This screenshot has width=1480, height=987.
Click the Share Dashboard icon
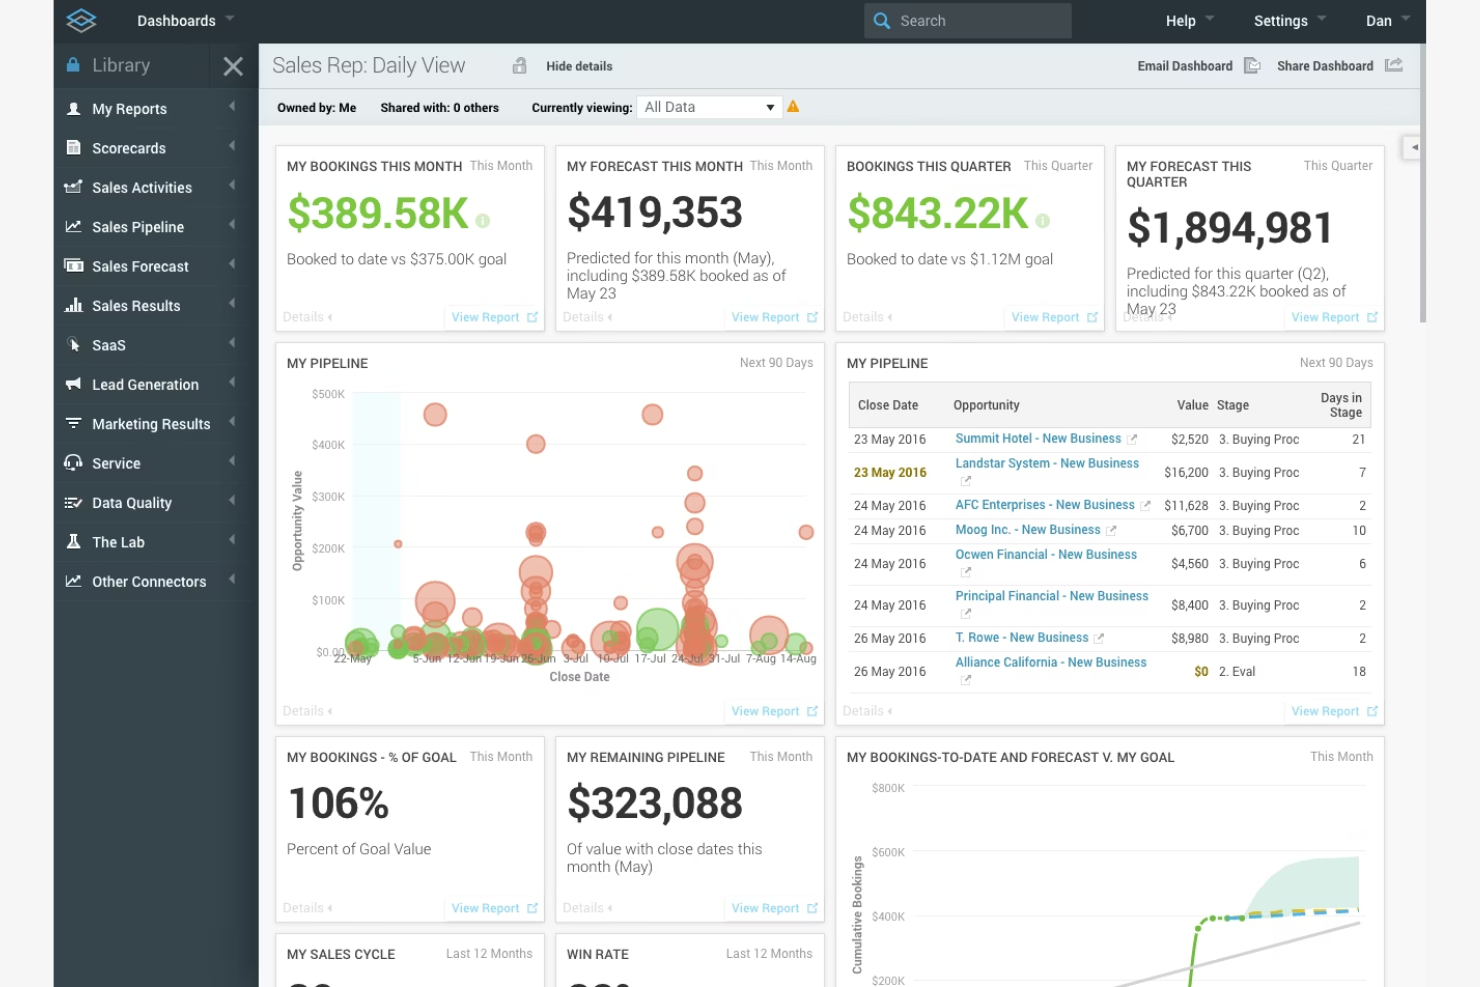[x=1395, y=65]
